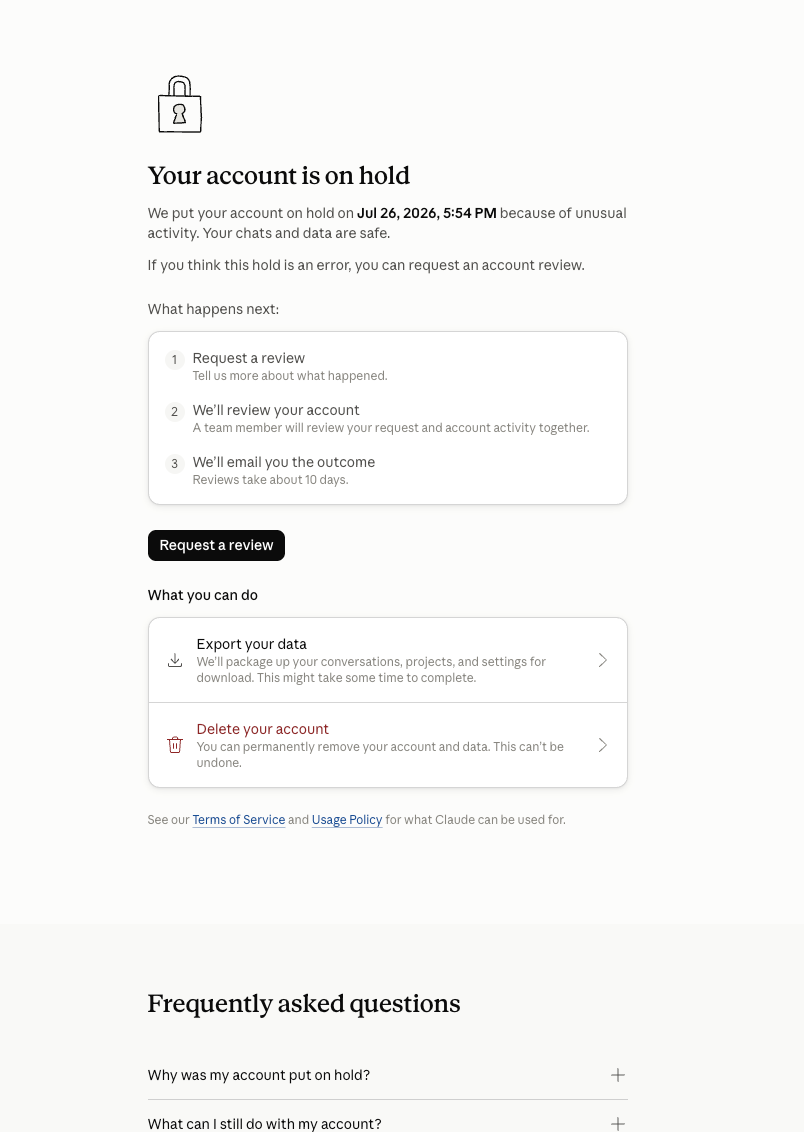The width and height of the screenshot is (804, 1132).
Task: Expand the plus icon for What can I still do
Action: [x=618, y=1123]
